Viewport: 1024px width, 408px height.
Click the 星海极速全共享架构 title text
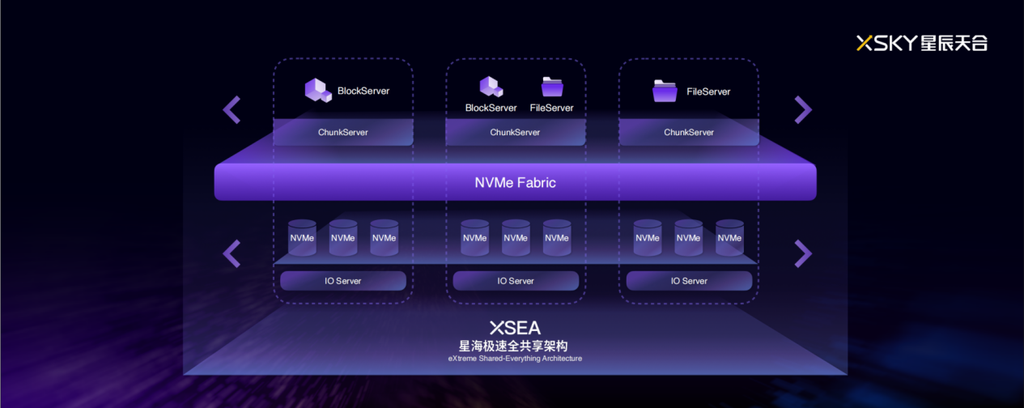pyautogui.click(x=515, y=346)
